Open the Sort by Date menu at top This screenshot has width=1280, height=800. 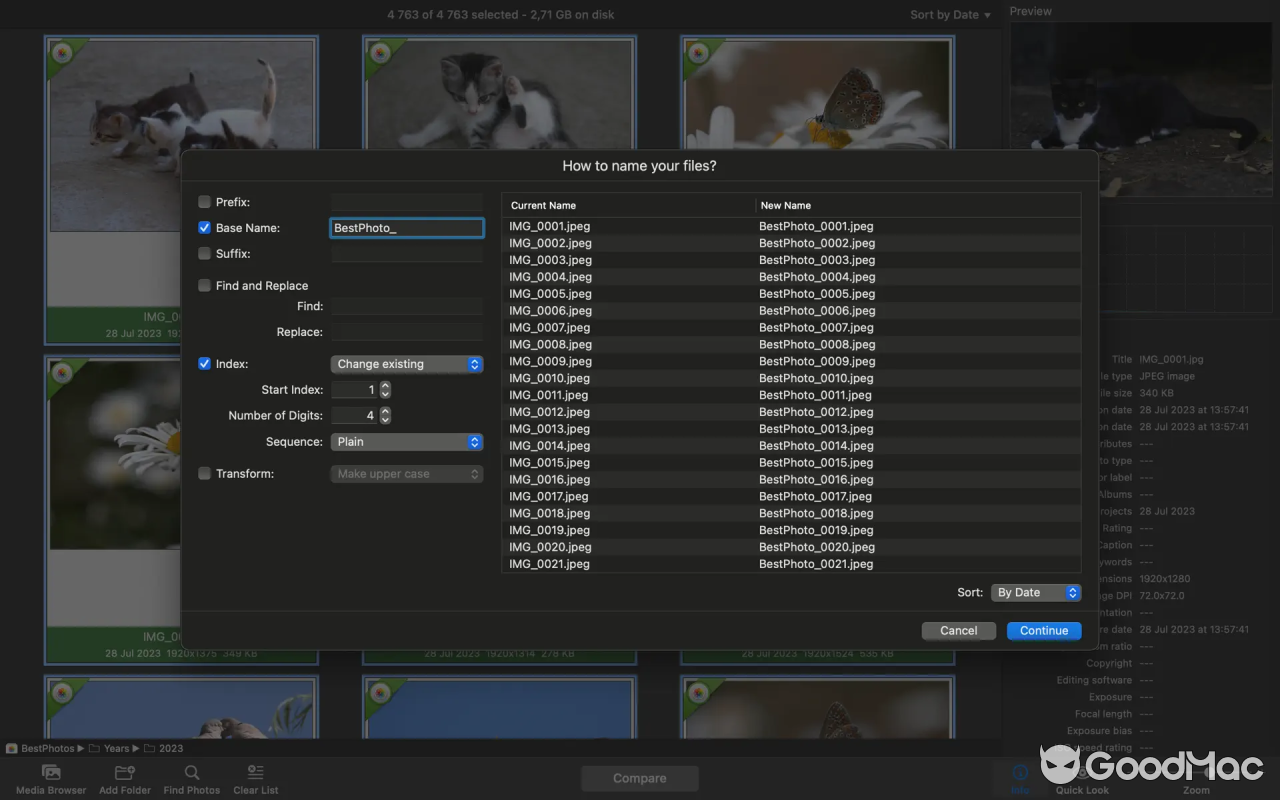(x=948, y=14)
